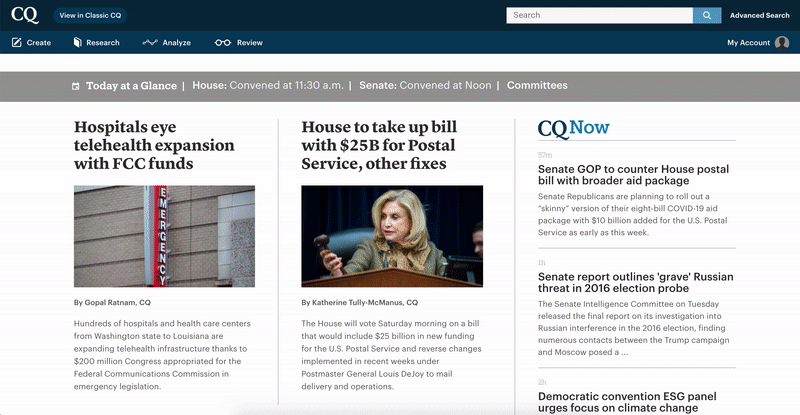The image size is (800, 415).
Task: Click the Analyze line-graph icon
Action: click(x=149, y=42)
